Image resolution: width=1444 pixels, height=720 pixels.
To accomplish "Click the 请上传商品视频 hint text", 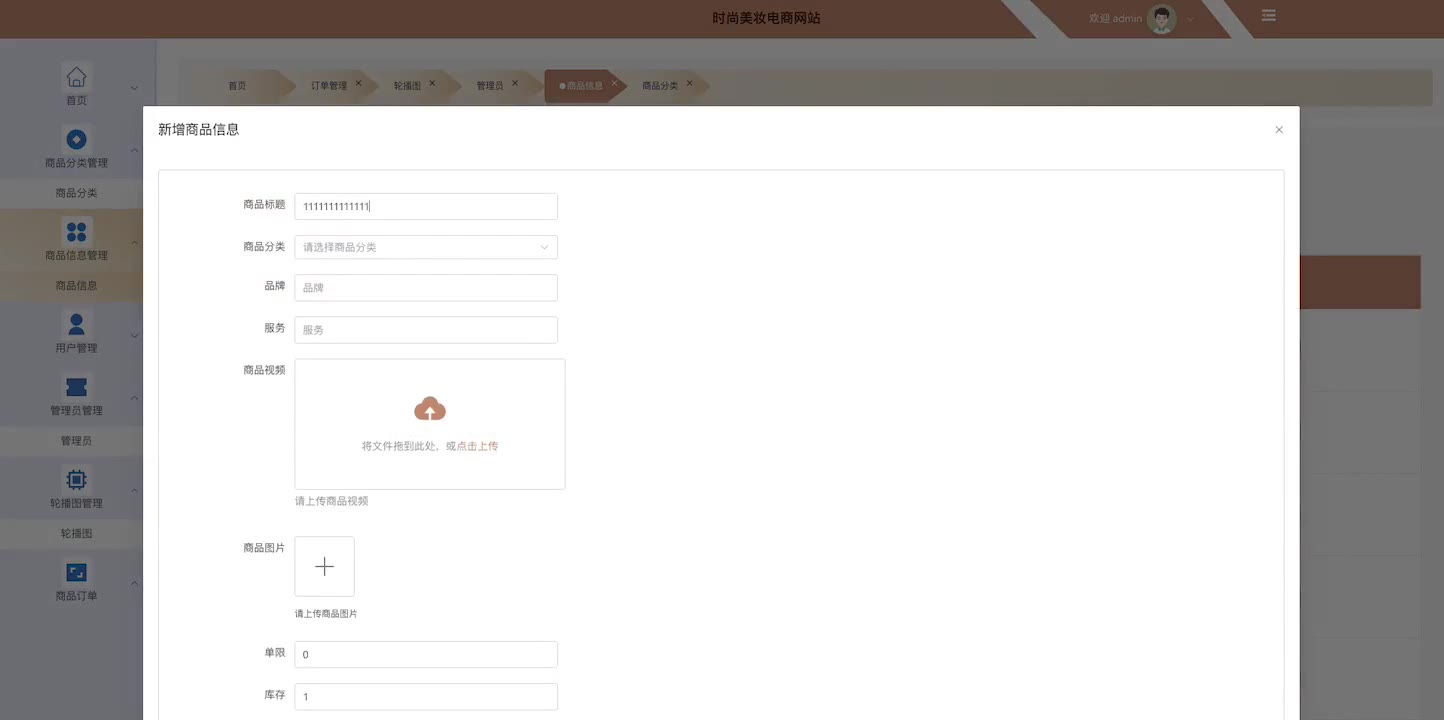I will pos(331,501).
